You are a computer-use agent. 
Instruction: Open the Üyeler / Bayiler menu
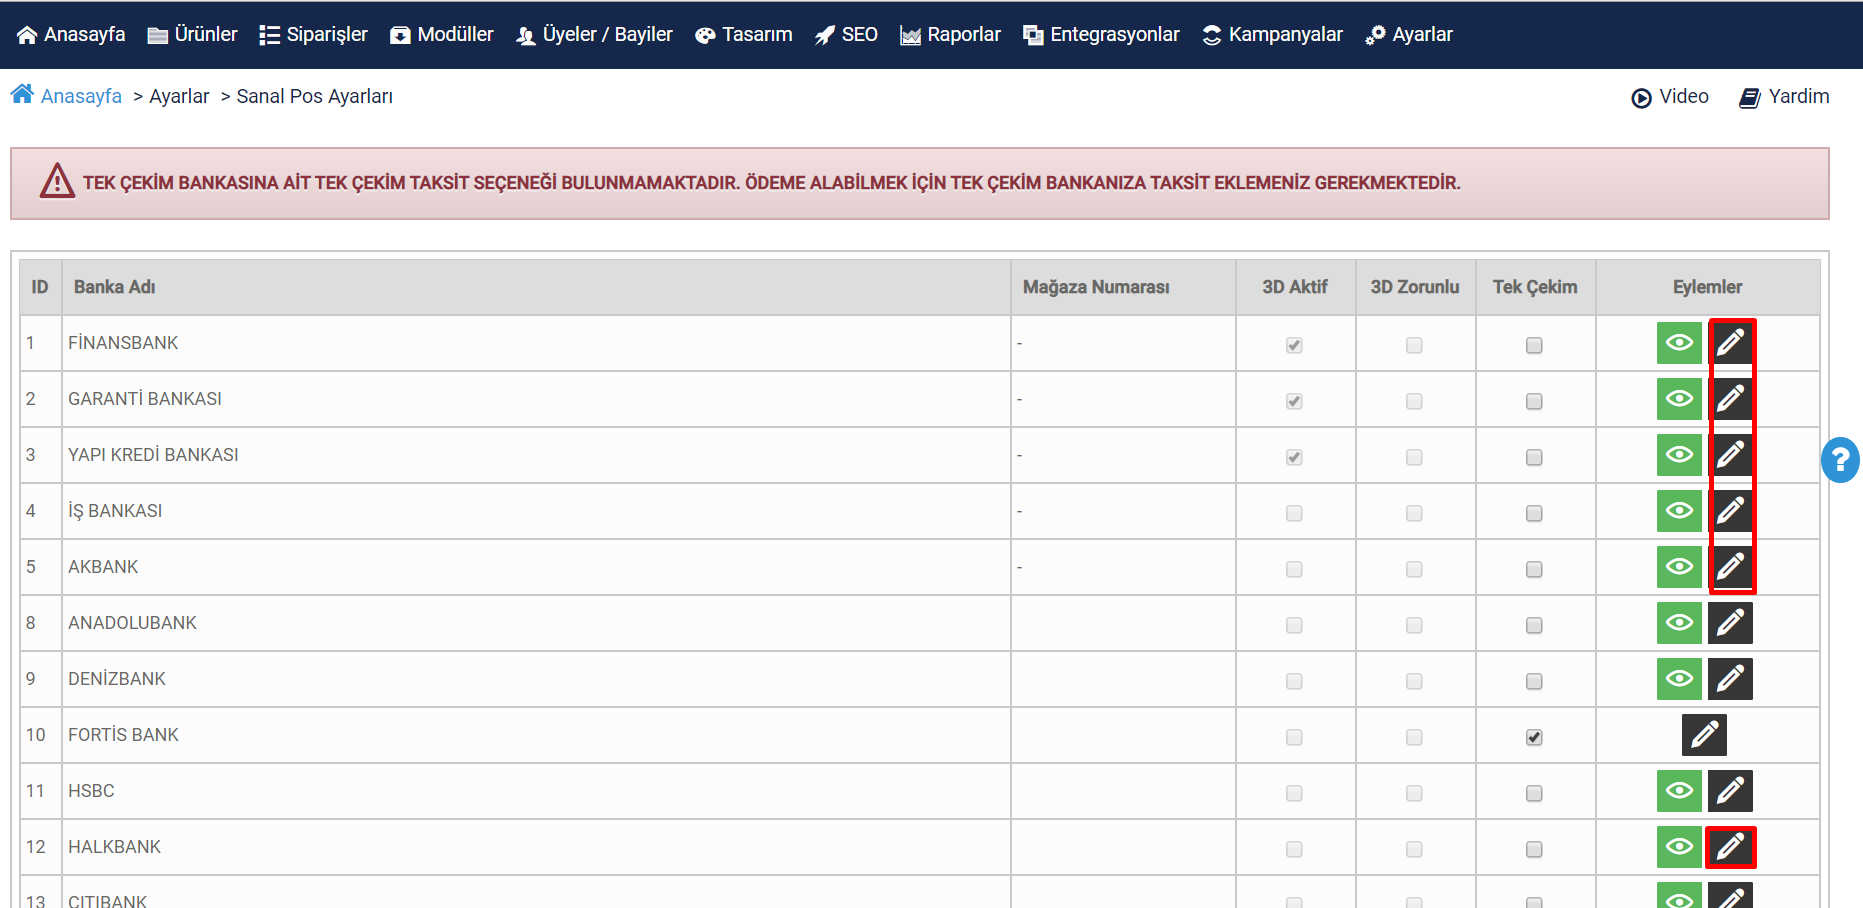coord(594,34)
